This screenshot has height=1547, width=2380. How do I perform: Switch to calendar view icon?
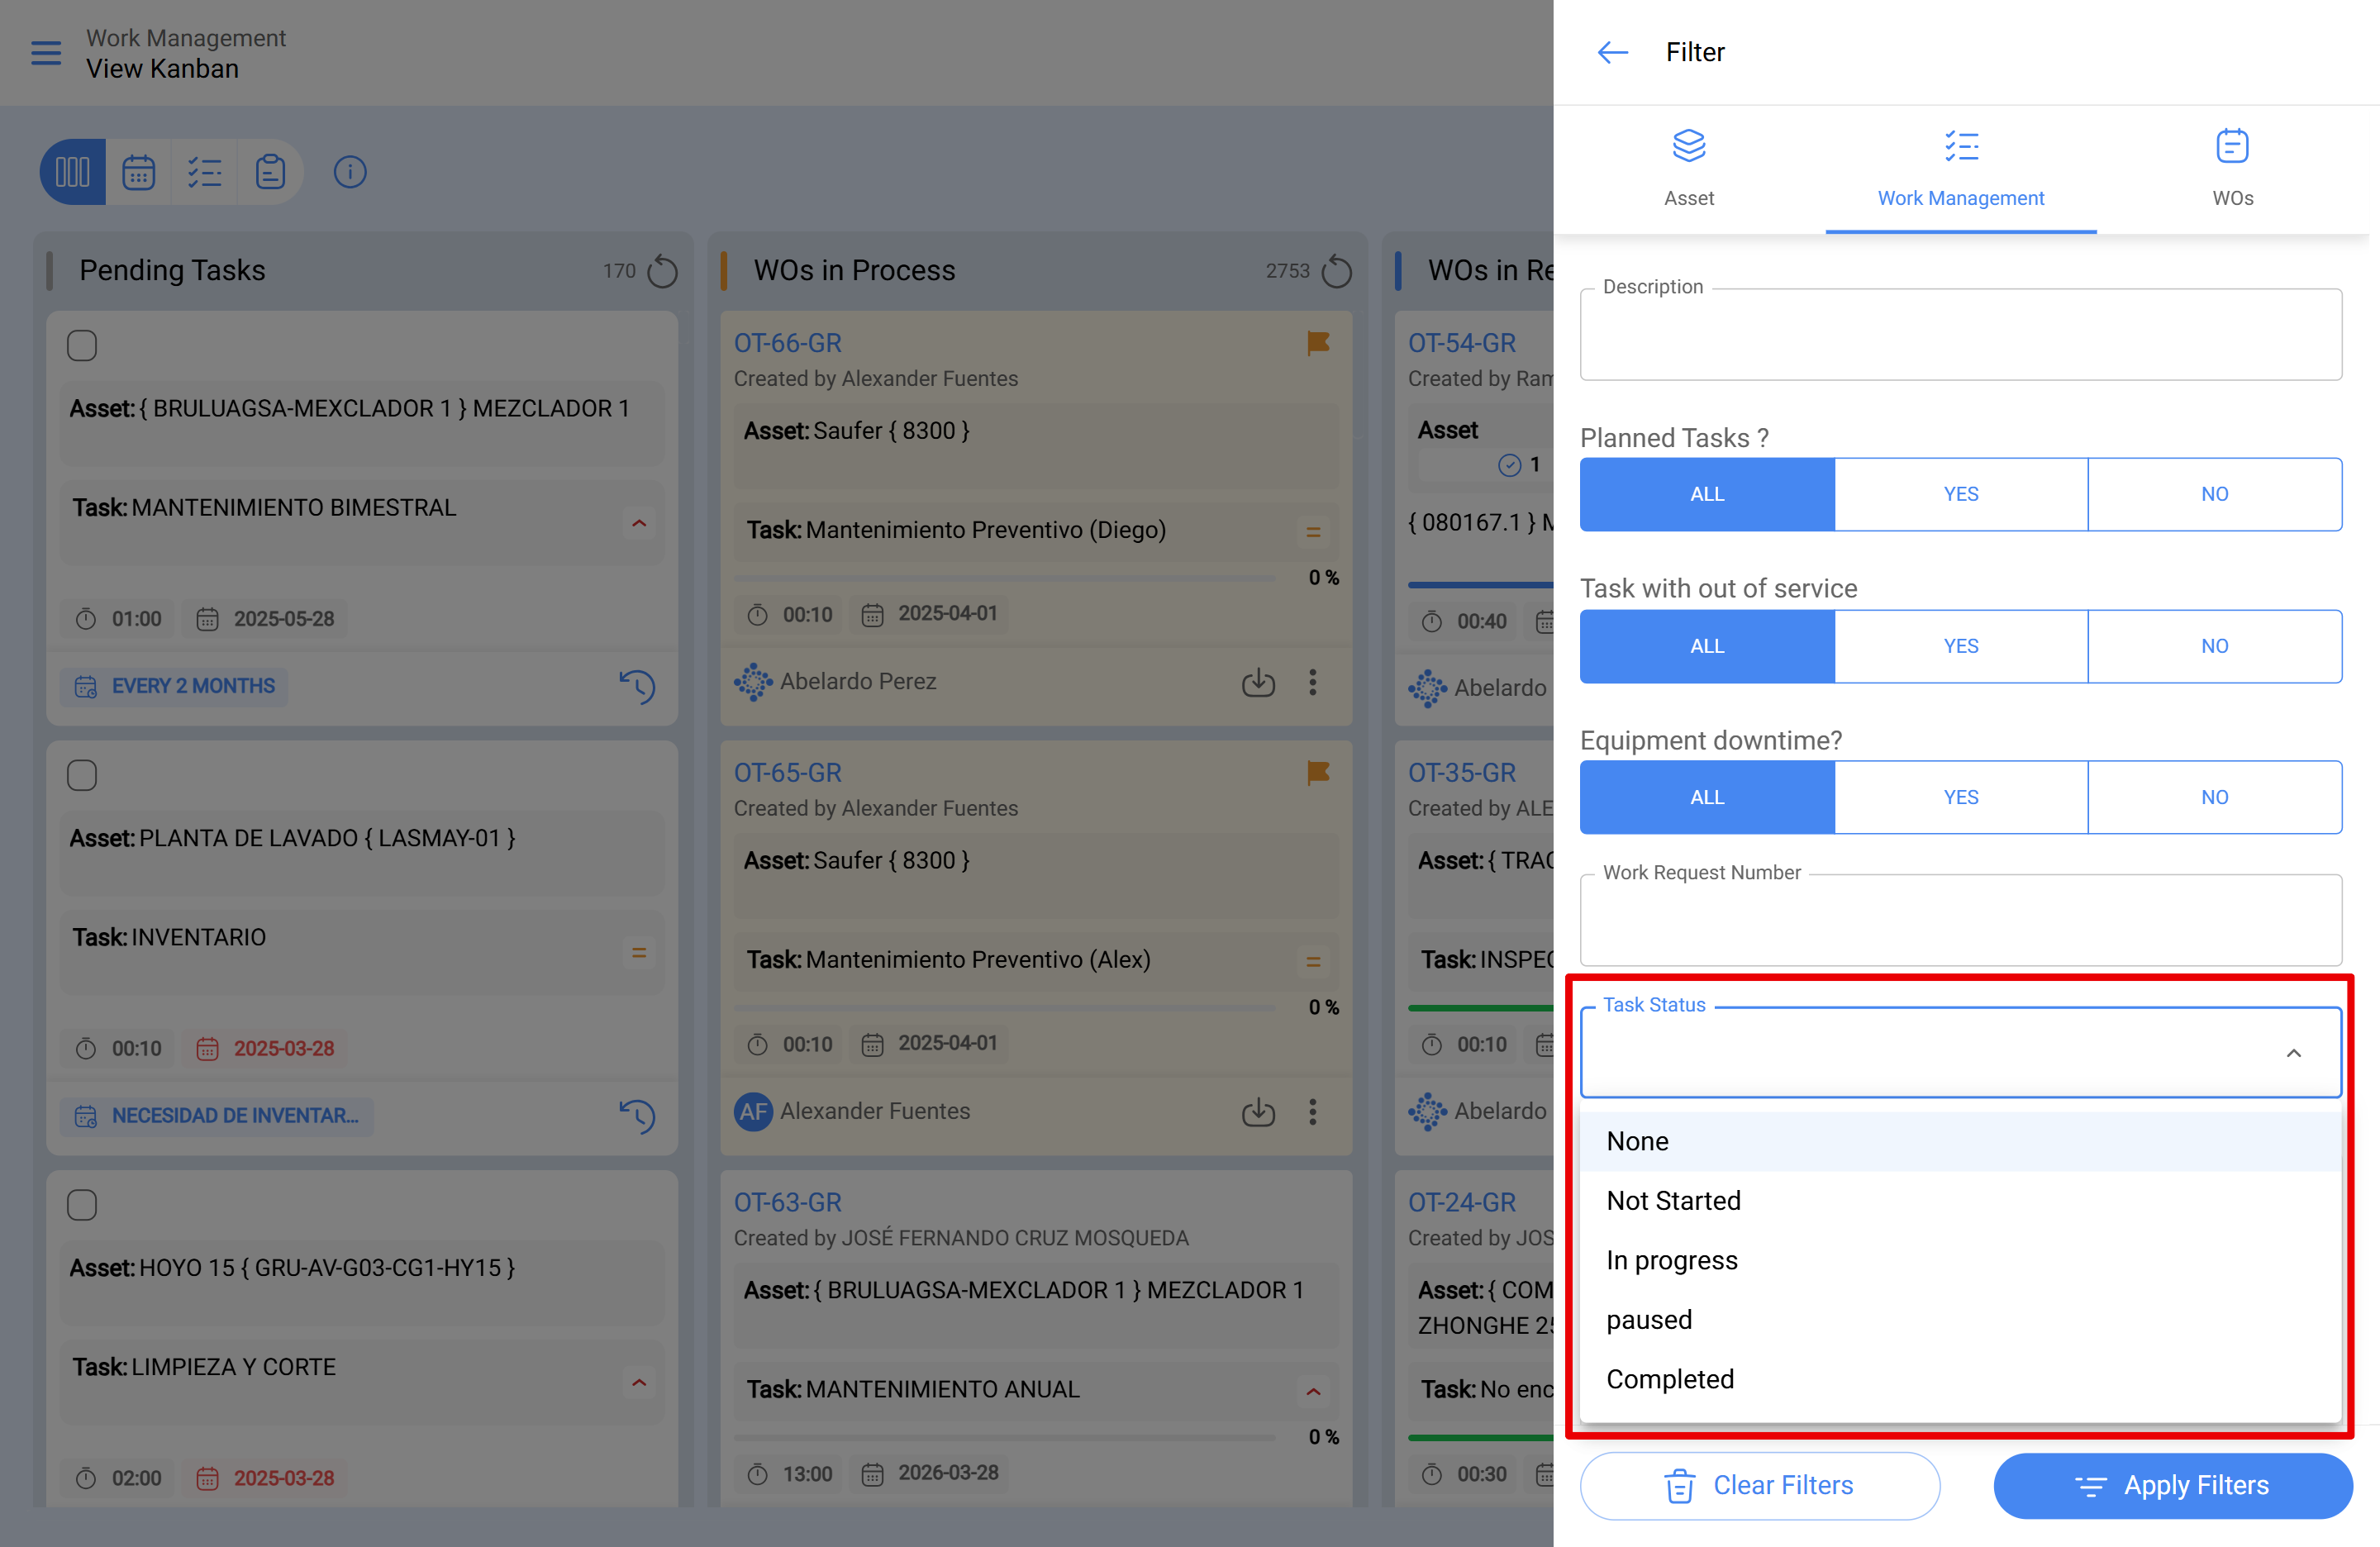point(138,172)
